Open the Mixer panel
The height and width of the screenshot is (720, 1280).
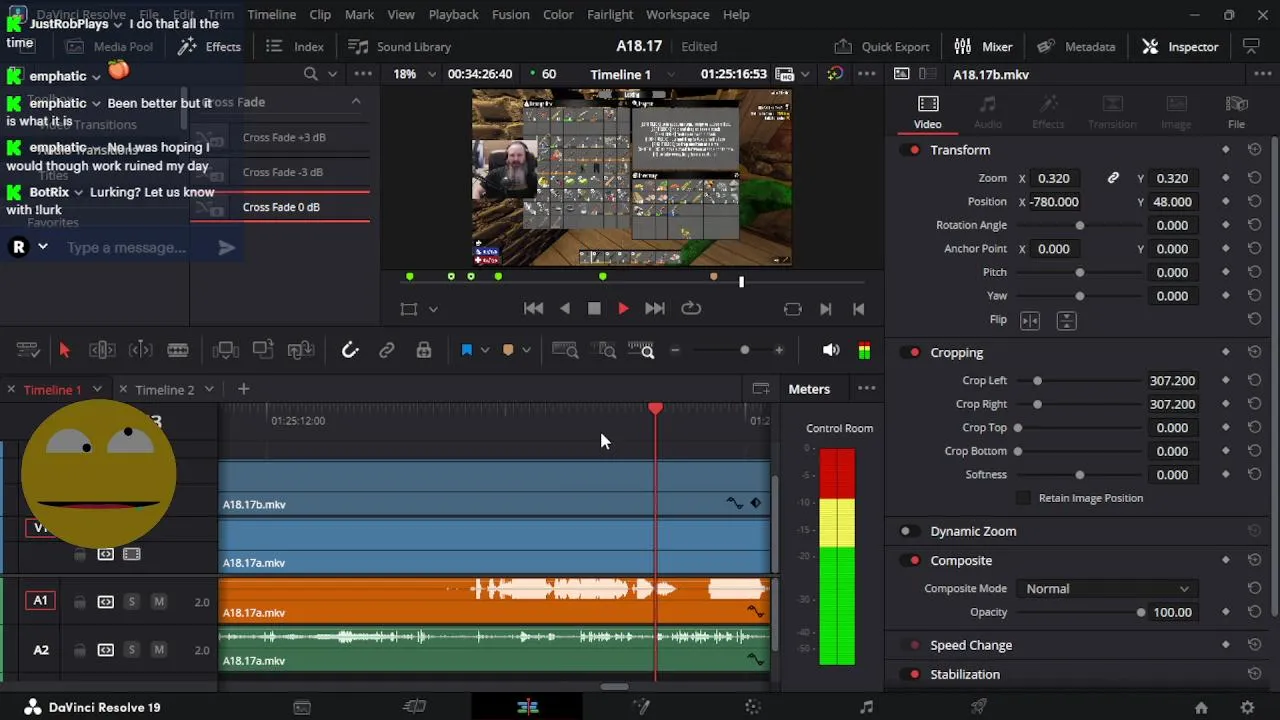[983, 47]
